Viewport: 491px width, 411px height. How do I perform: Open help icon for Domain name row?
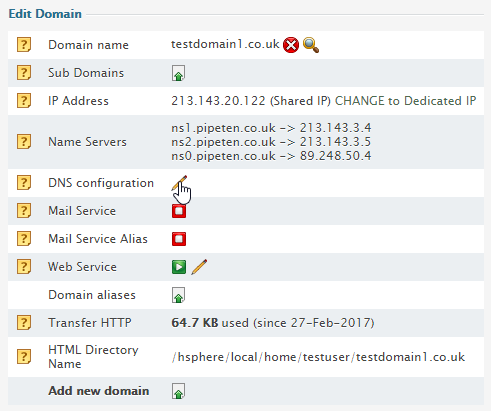(x=24, y=45)
